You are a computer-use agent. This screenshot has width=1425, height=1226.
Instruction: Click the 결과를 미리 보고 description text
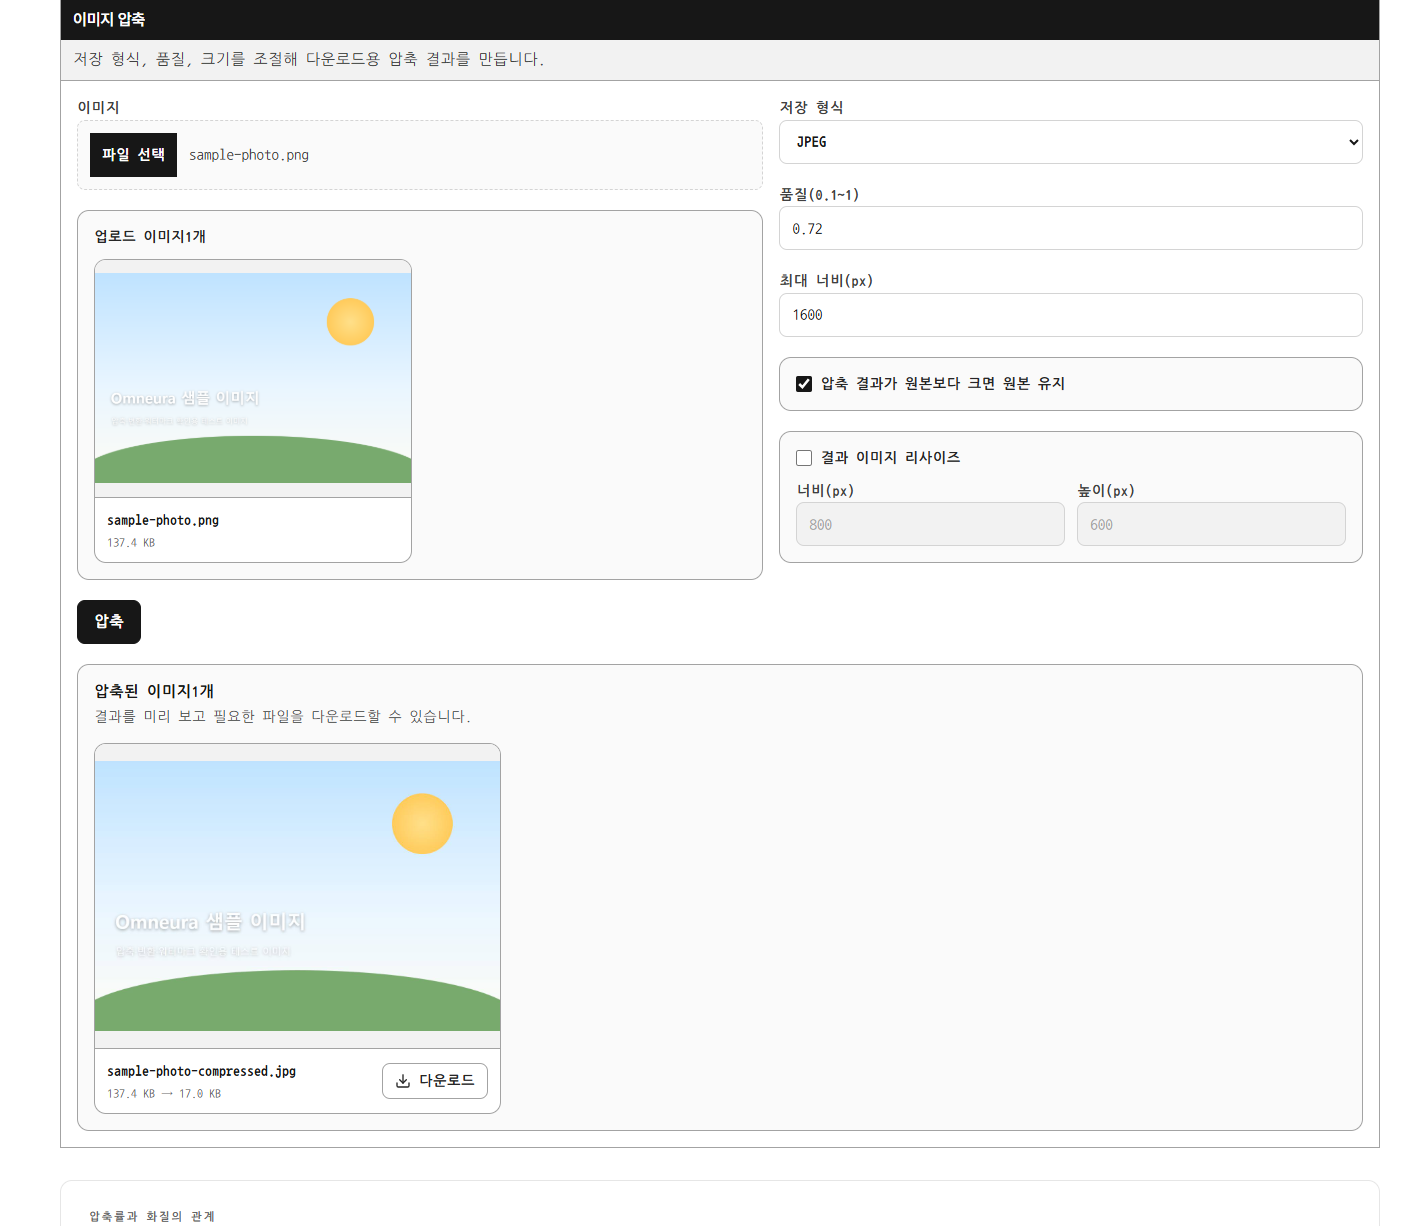(x=282, y=716)
